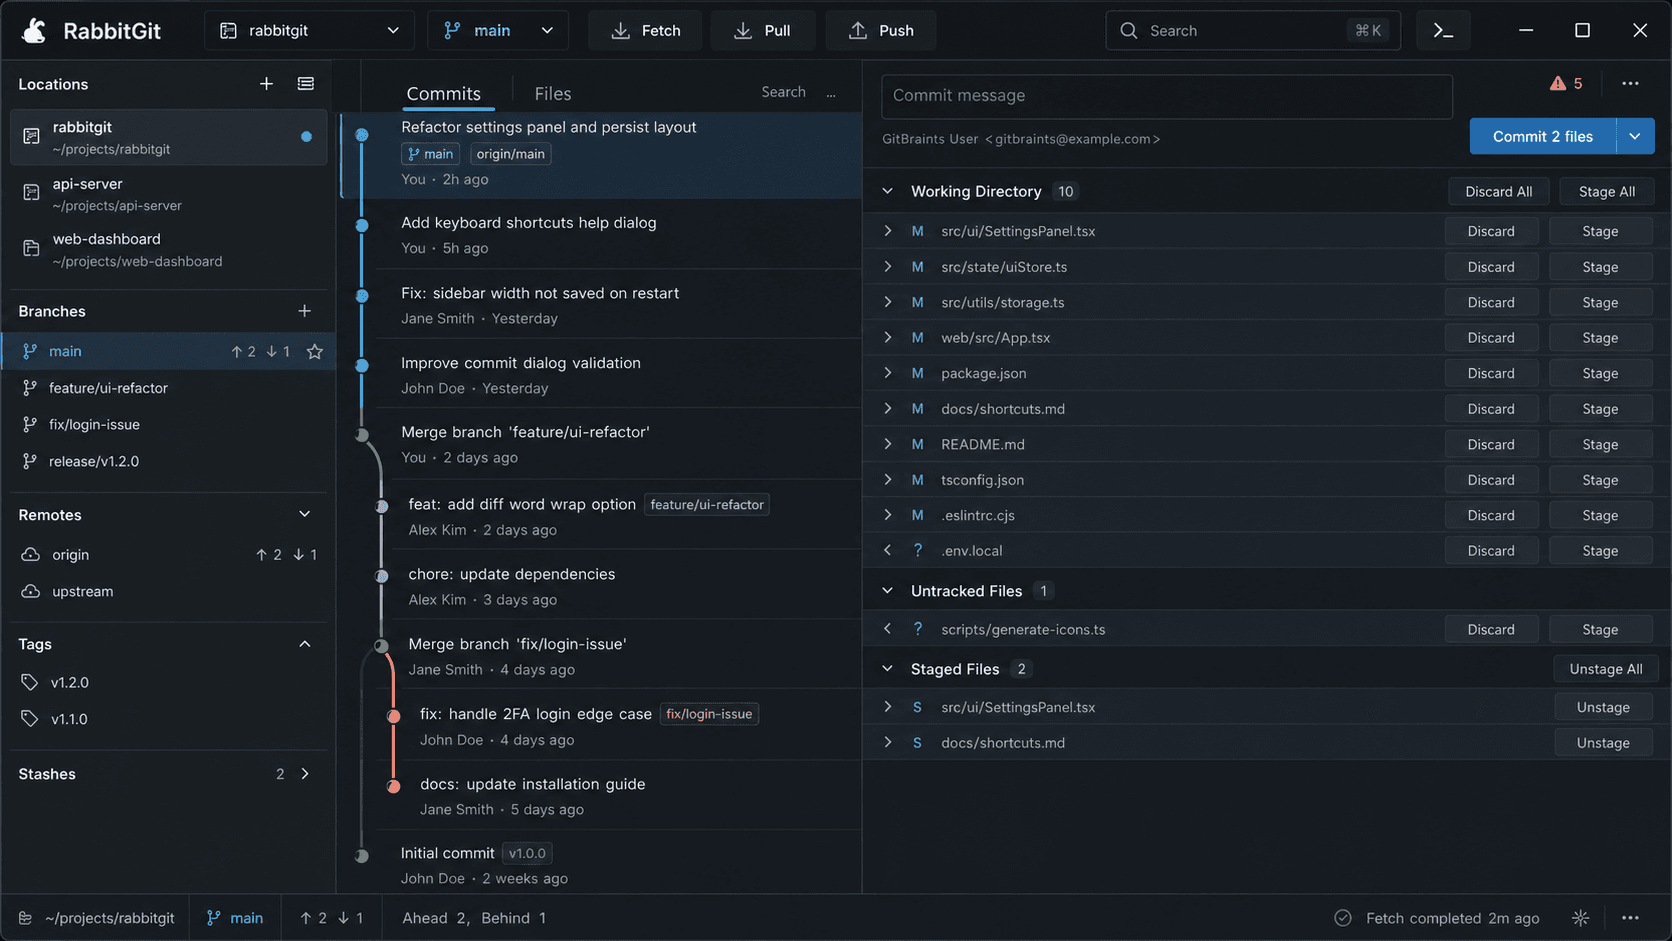Add a new location with the plus icon

click(x=266, y=84)
